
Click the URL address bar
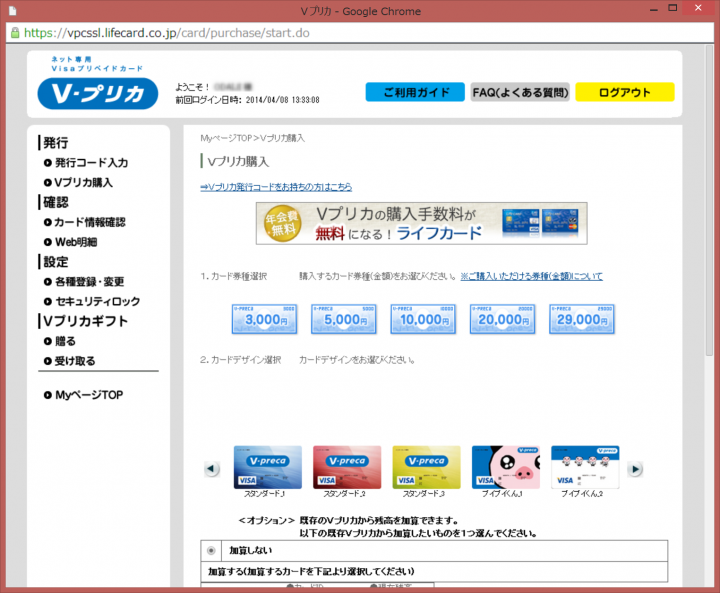[x=360, y=33]
